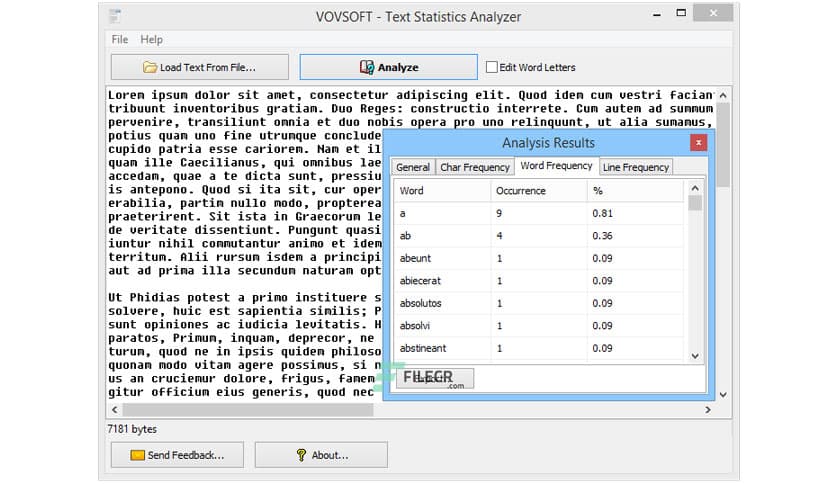
Task: Click text area scroll up arrow
Action: tap(723, 95)
